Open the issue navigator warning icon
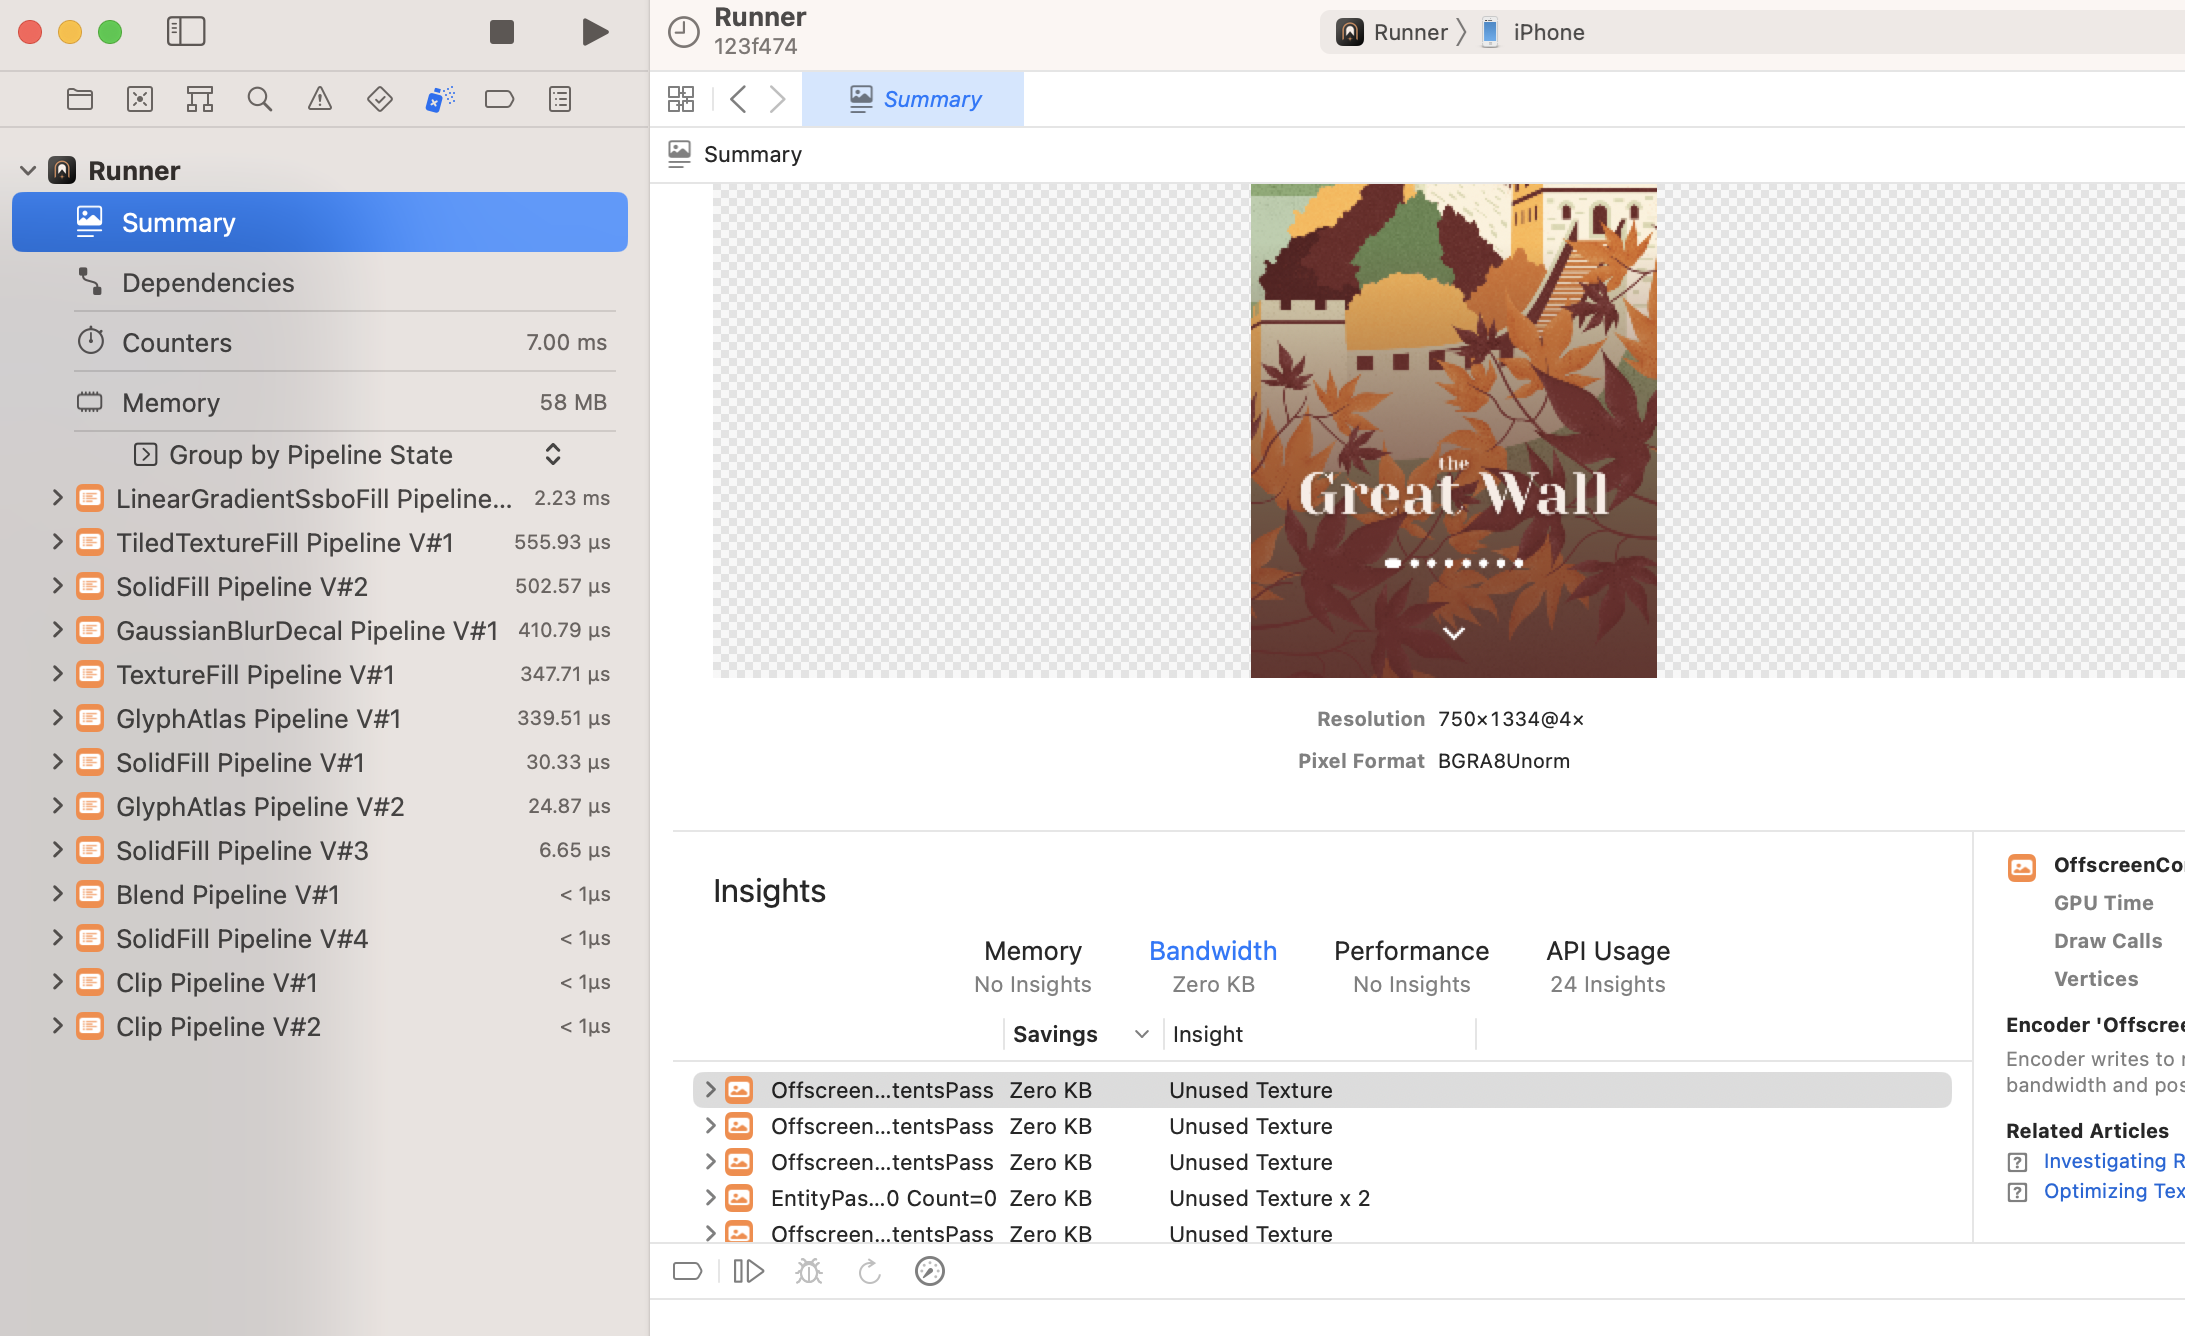The width and height of the screenshot is (2185, 1336). [x=320, y=99]
